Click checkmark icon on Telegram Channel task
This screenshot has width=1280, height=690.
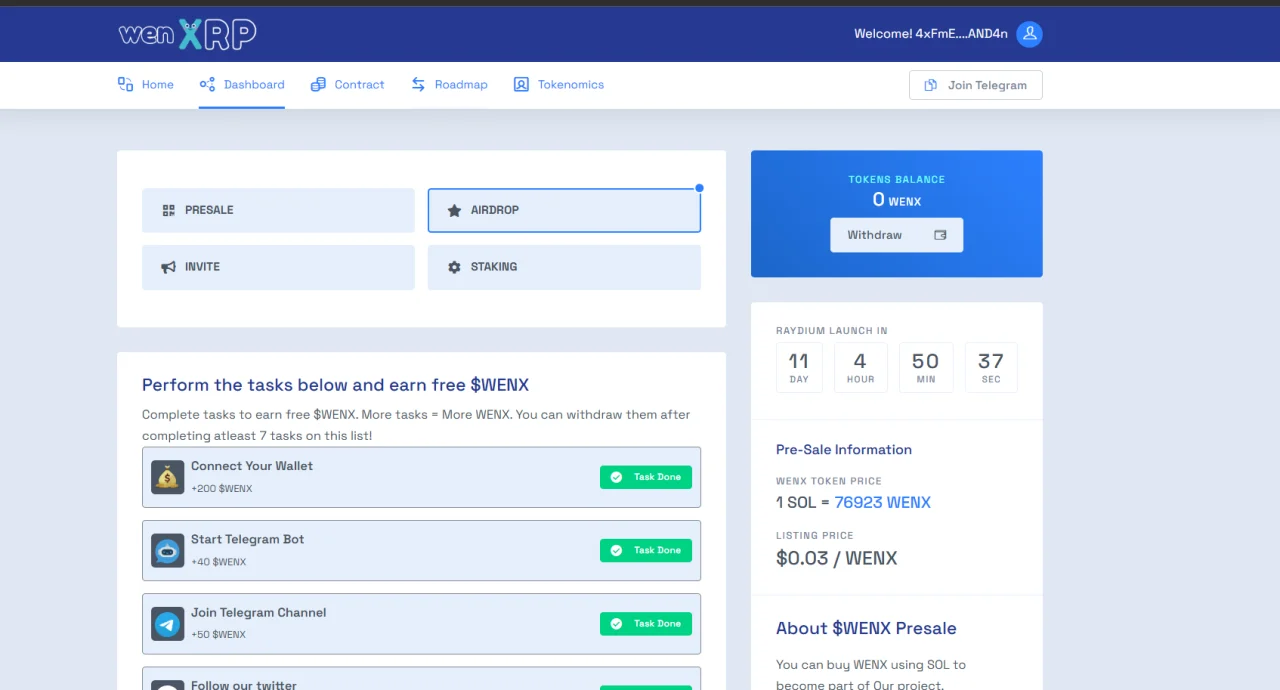click(x=616, y=623)
